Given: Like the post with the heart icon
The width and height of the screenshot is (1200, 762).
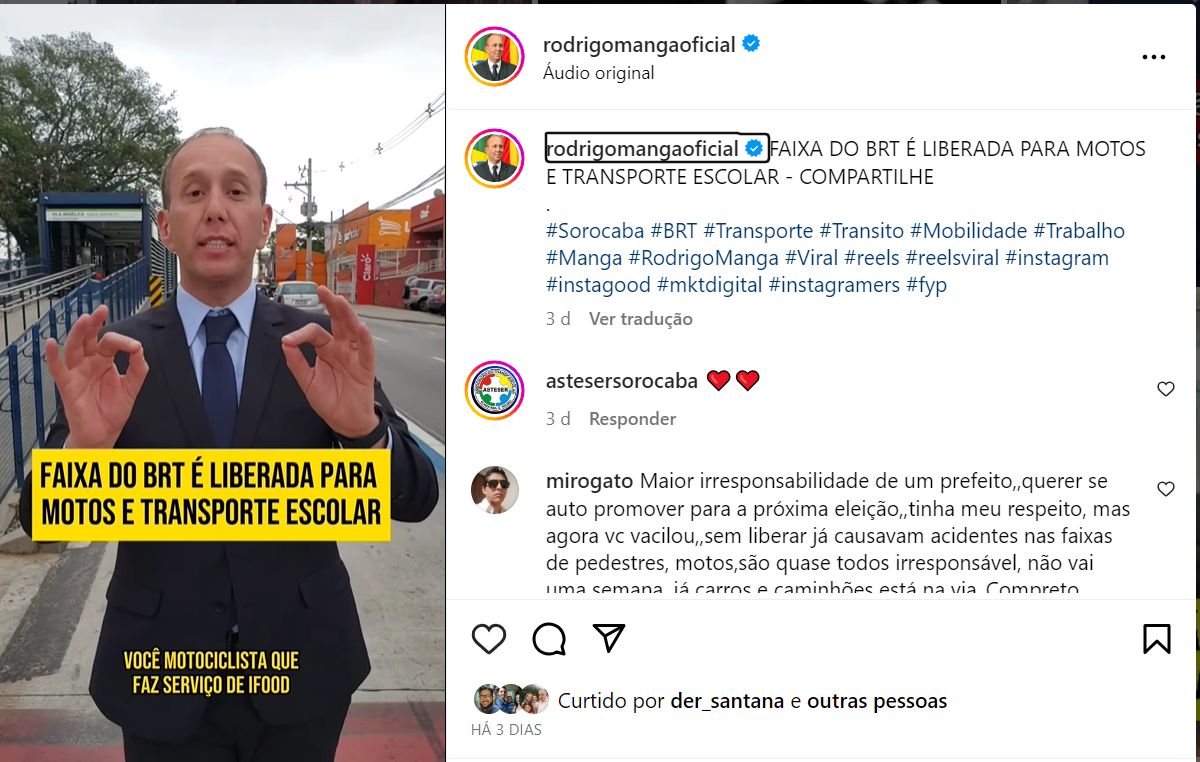Looking at the screenshot, I should tap(489, 638).
